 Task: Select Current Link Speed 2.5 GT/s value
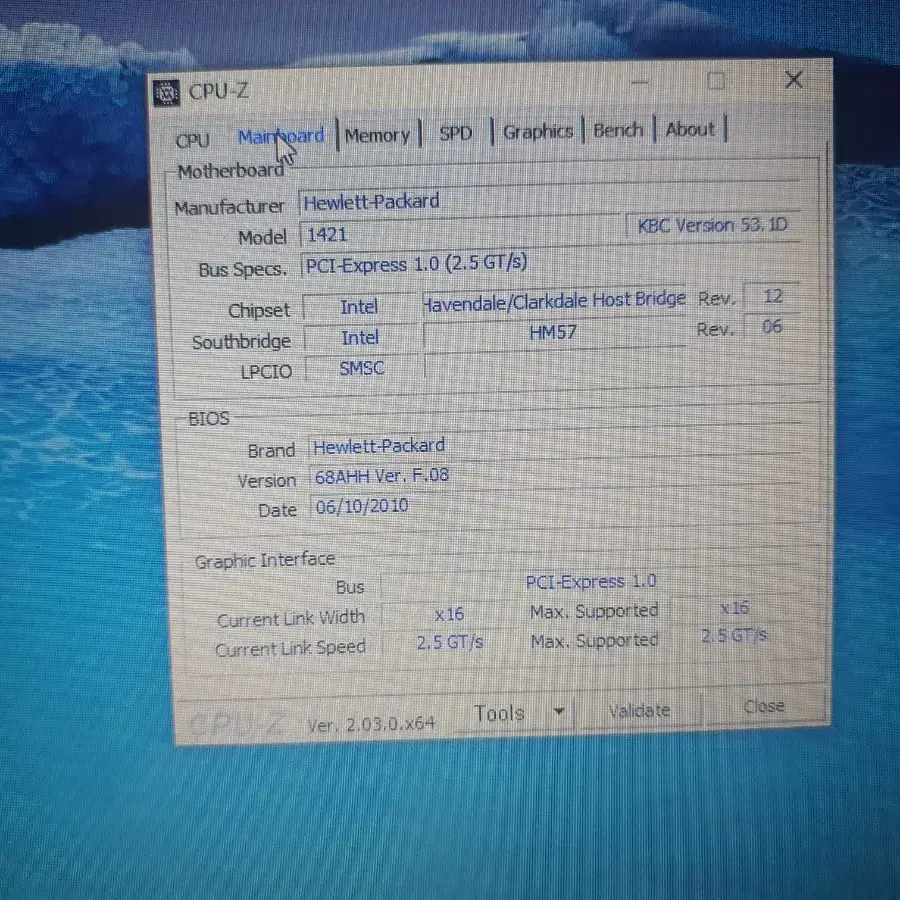pos(449,642)
